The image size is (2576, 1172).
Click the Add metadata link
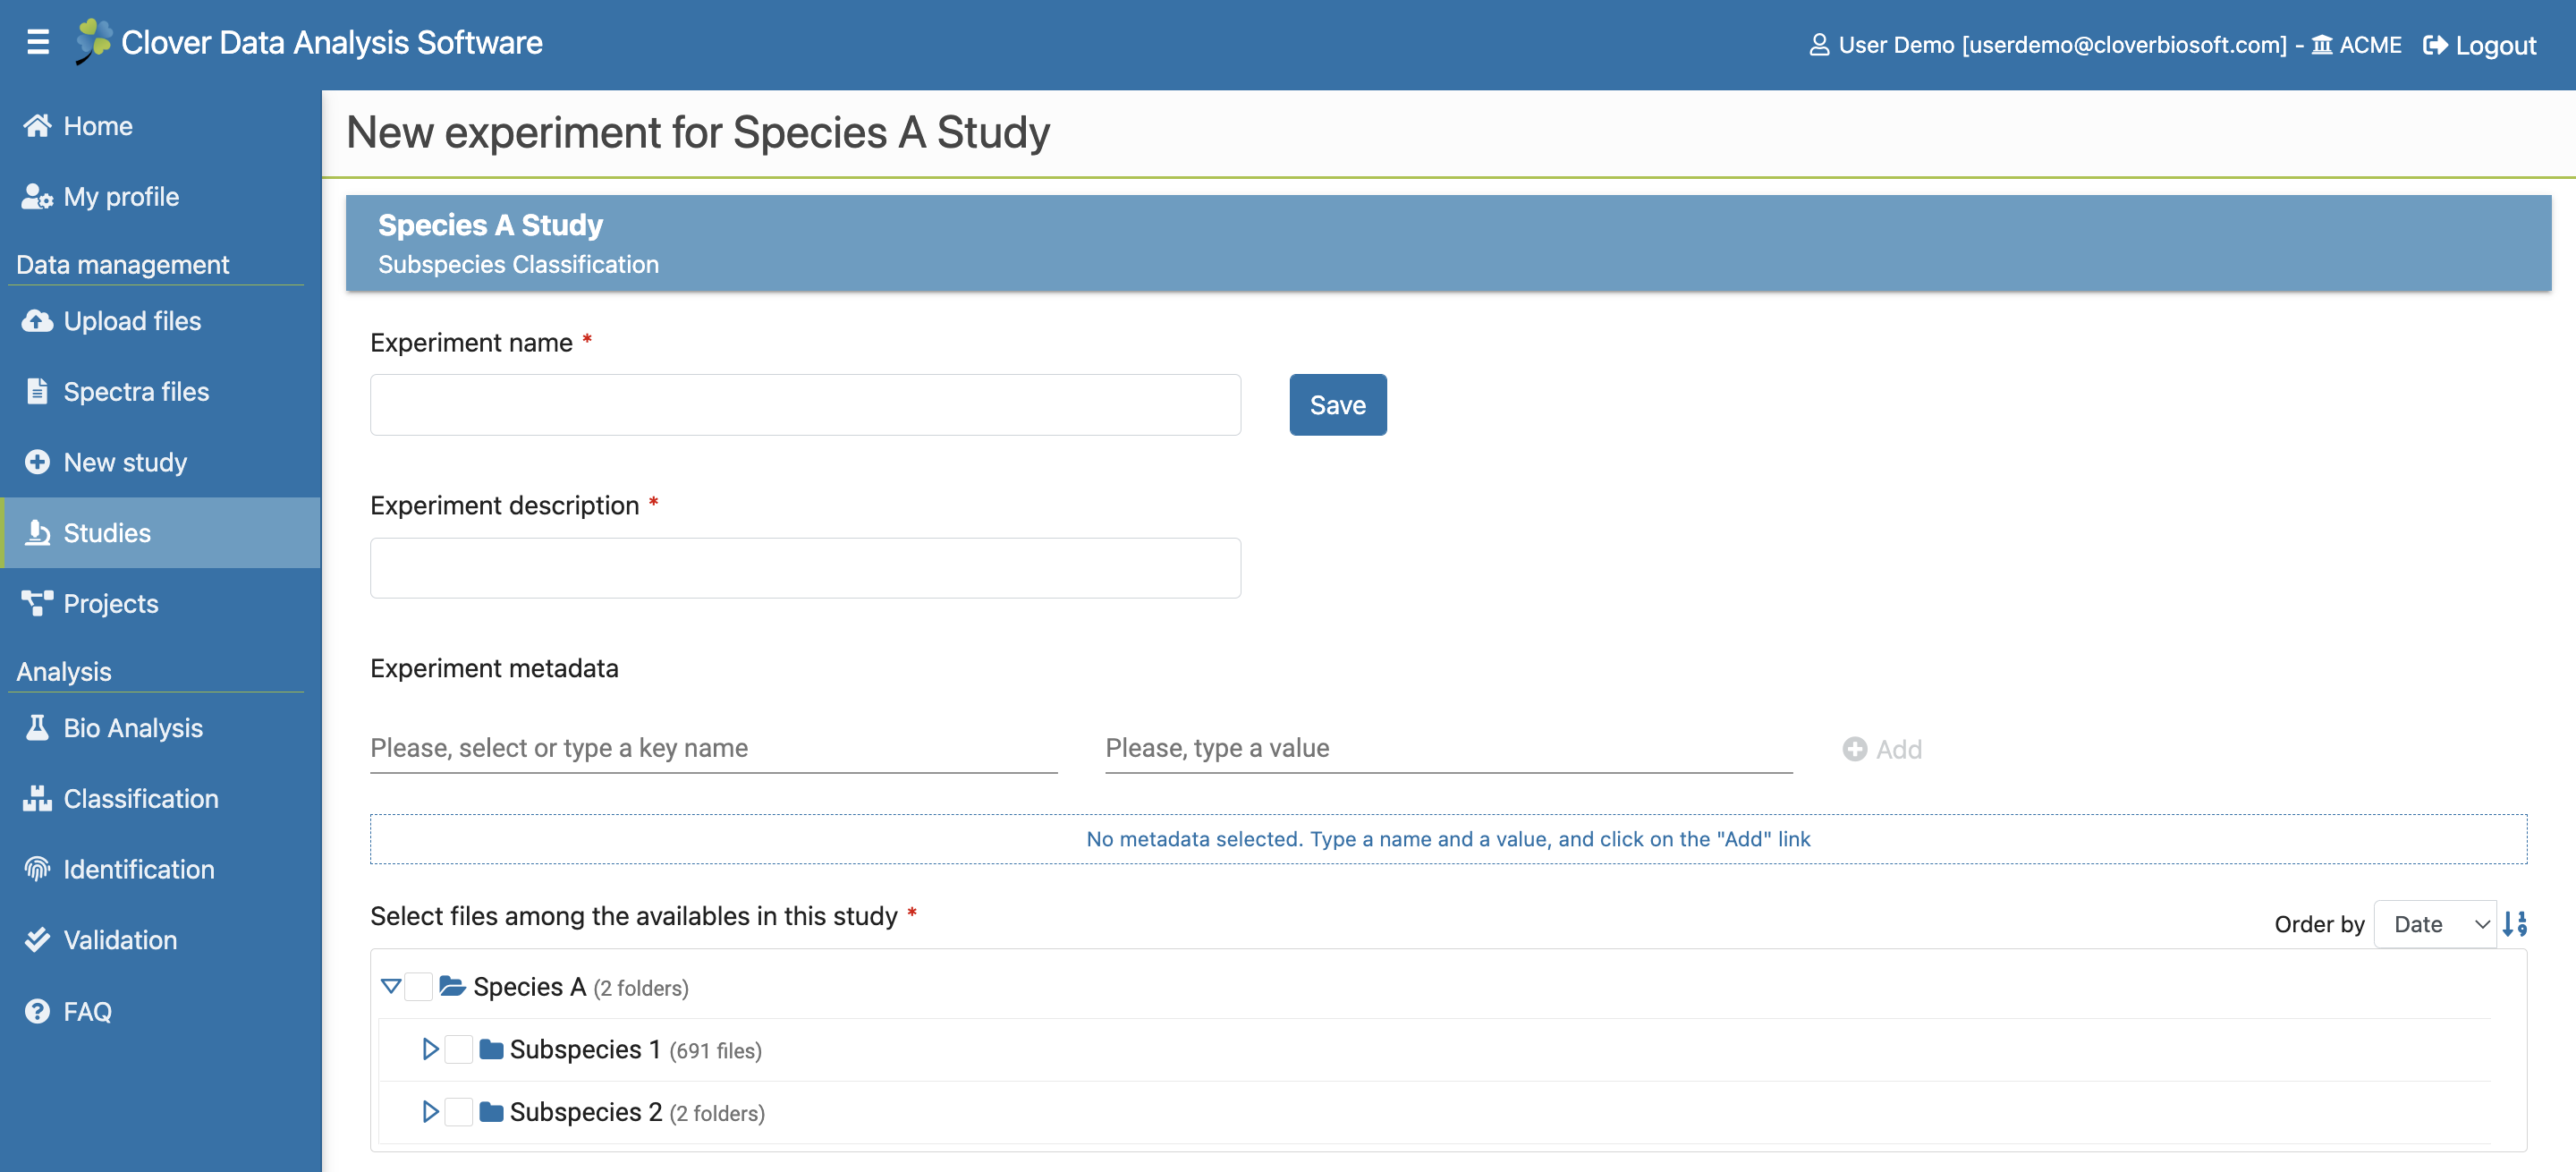[1882, 749]
